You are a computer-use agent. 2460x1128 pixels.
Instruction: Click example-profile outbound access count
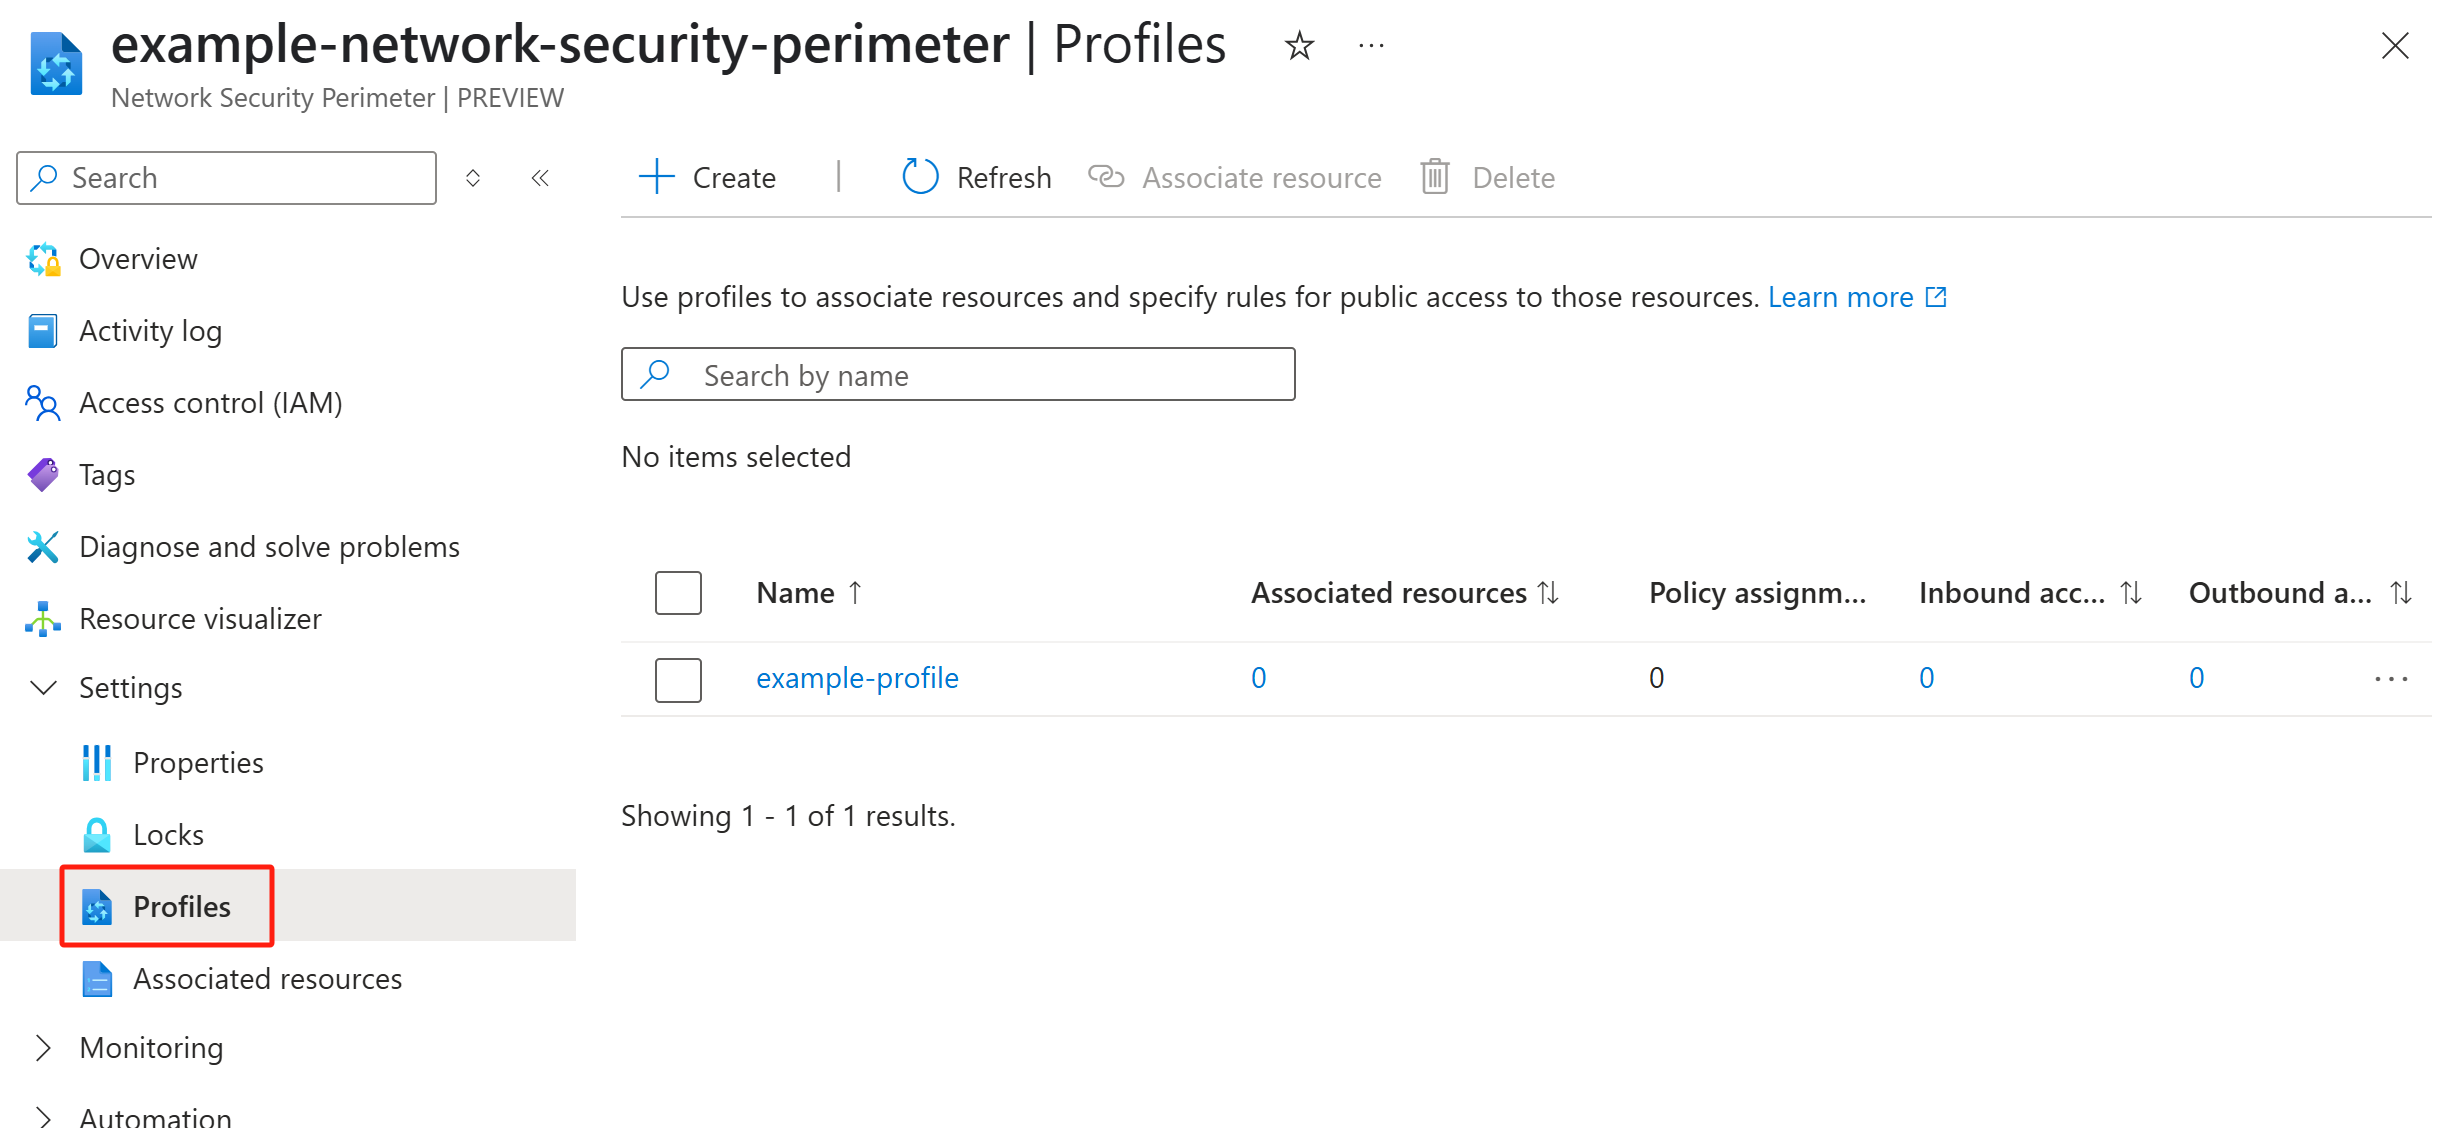point(2196,678)
